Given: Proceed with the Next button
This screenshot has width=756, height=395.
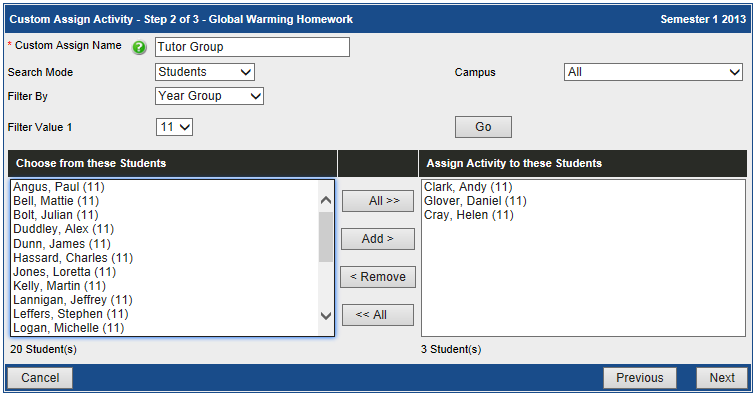Looking at the screenshot, I should pyautogui.click(x=722, y=378).
